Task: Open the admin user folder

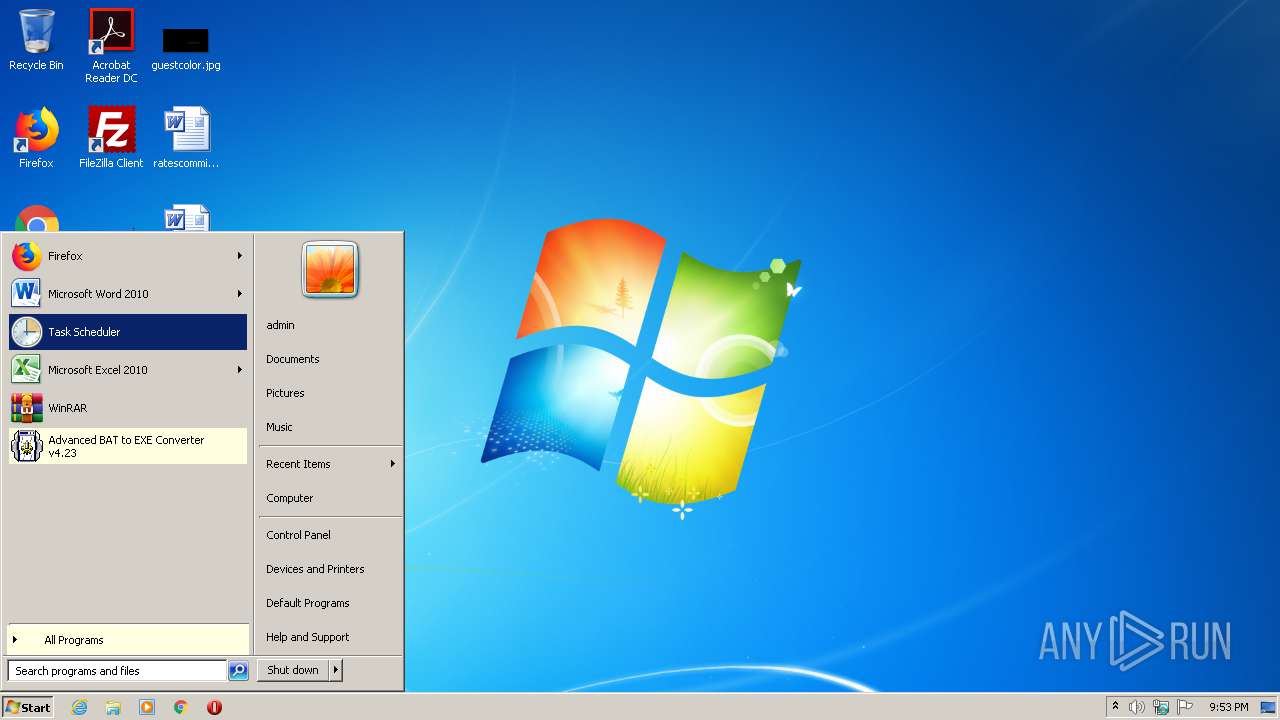Action: tap(280, 325)
